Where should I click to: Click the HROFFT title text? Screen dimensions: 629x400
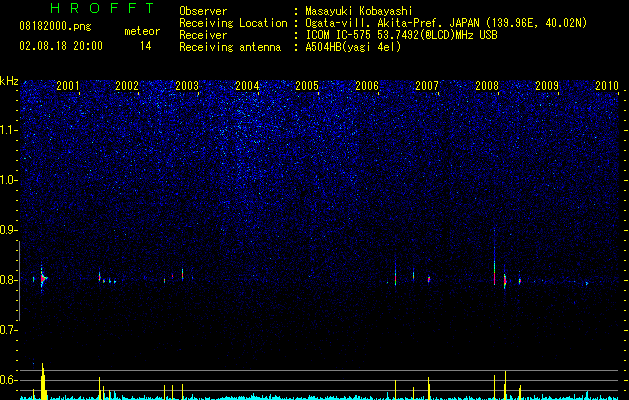click(102, 8)
